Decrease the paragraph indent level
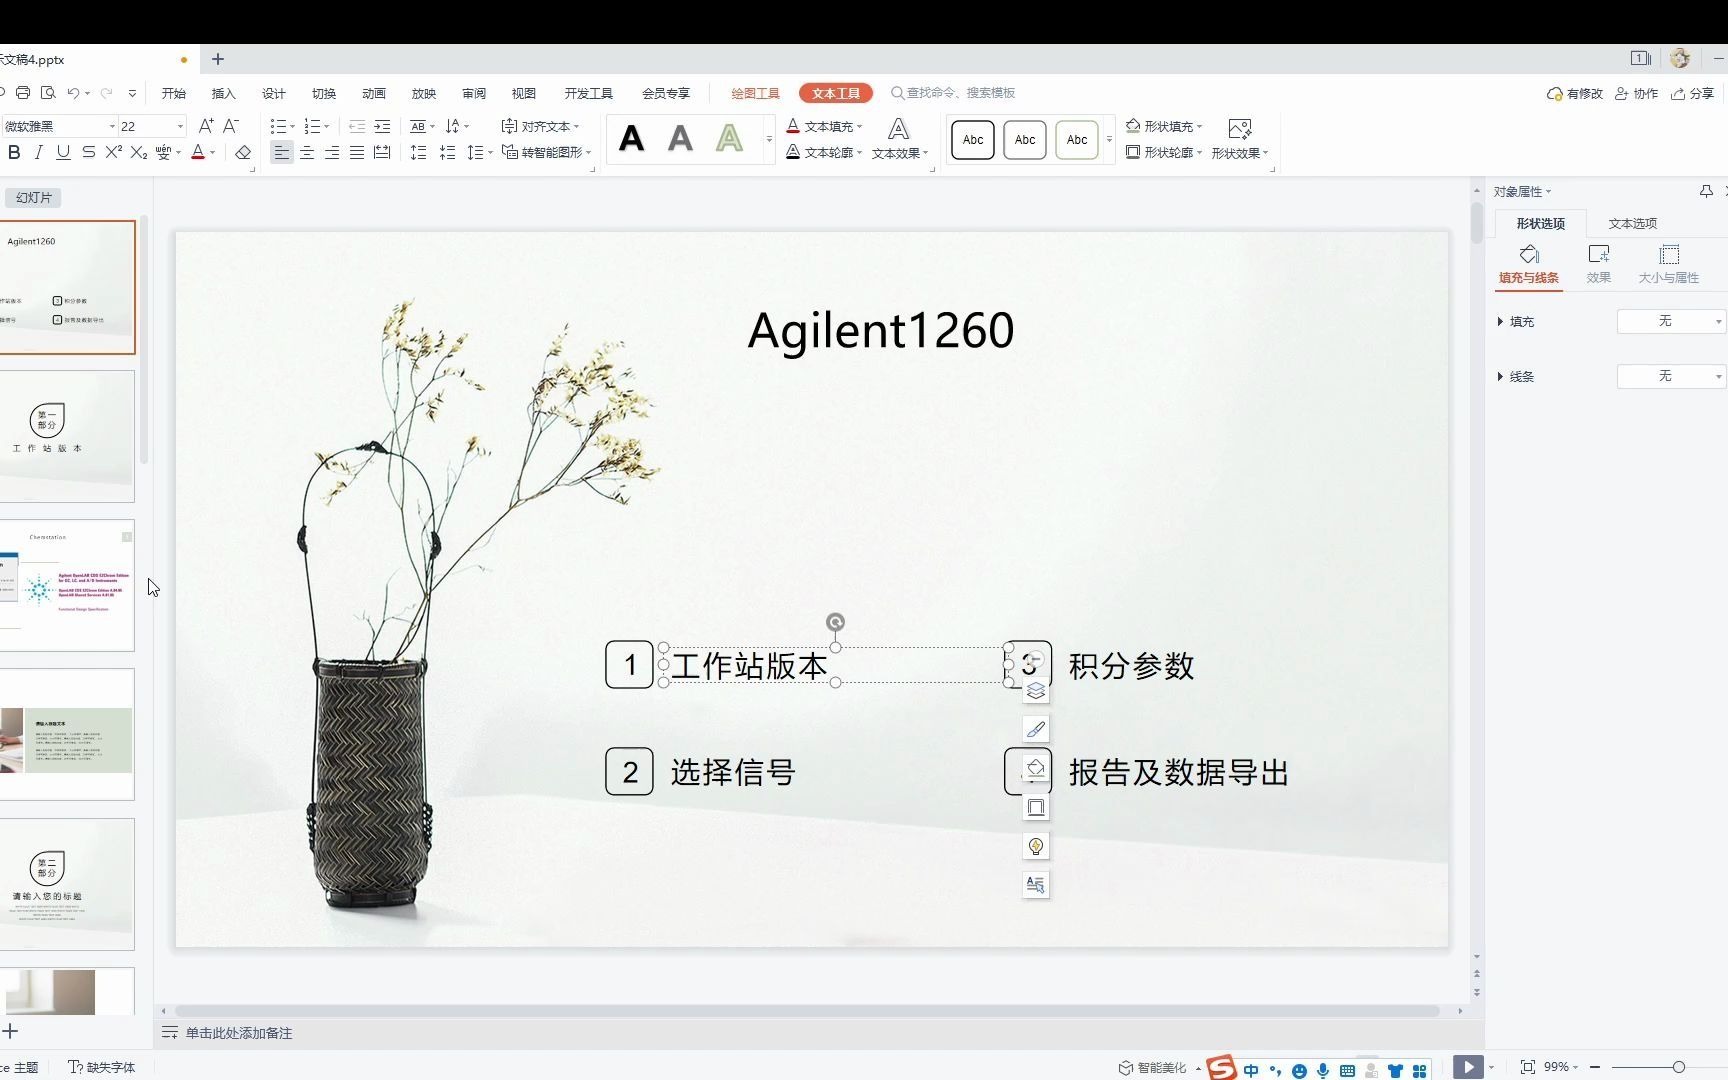Screen dimensions: 1728x1080 pos(357,126)
